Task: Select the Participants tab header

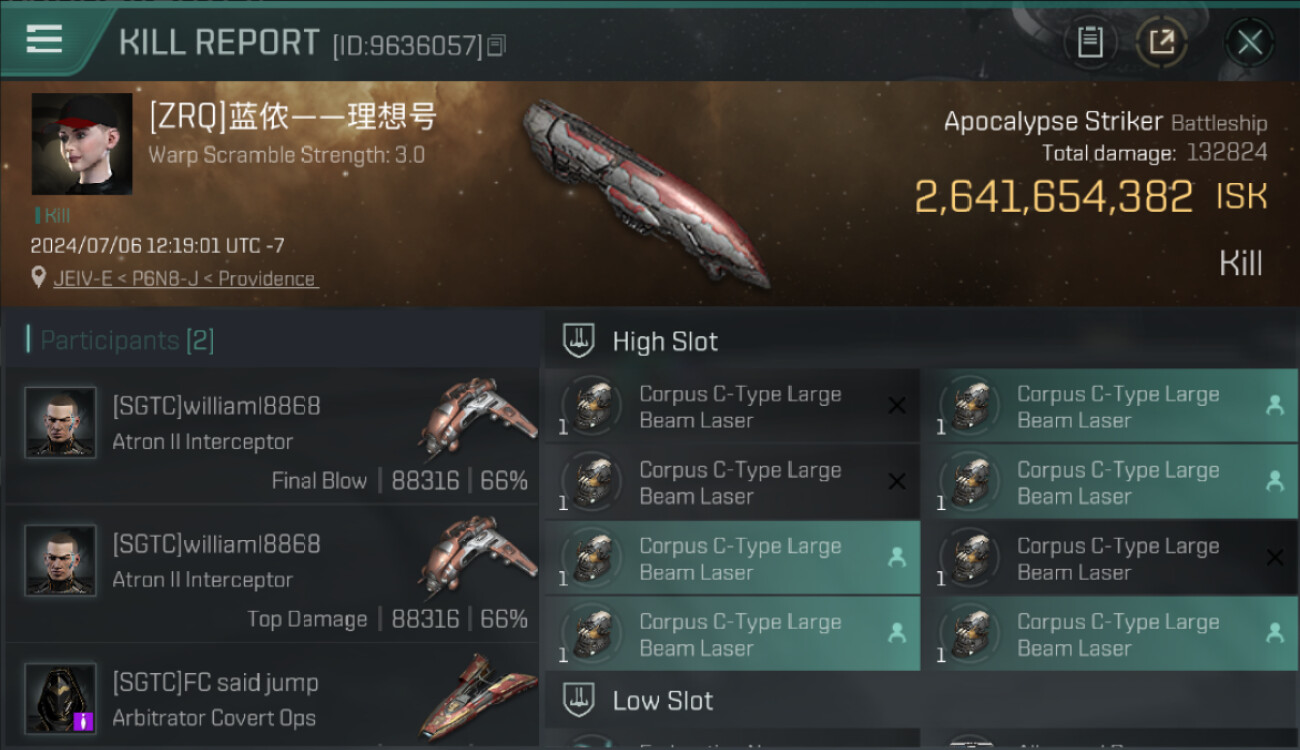Action: click(x=120, y=341)
